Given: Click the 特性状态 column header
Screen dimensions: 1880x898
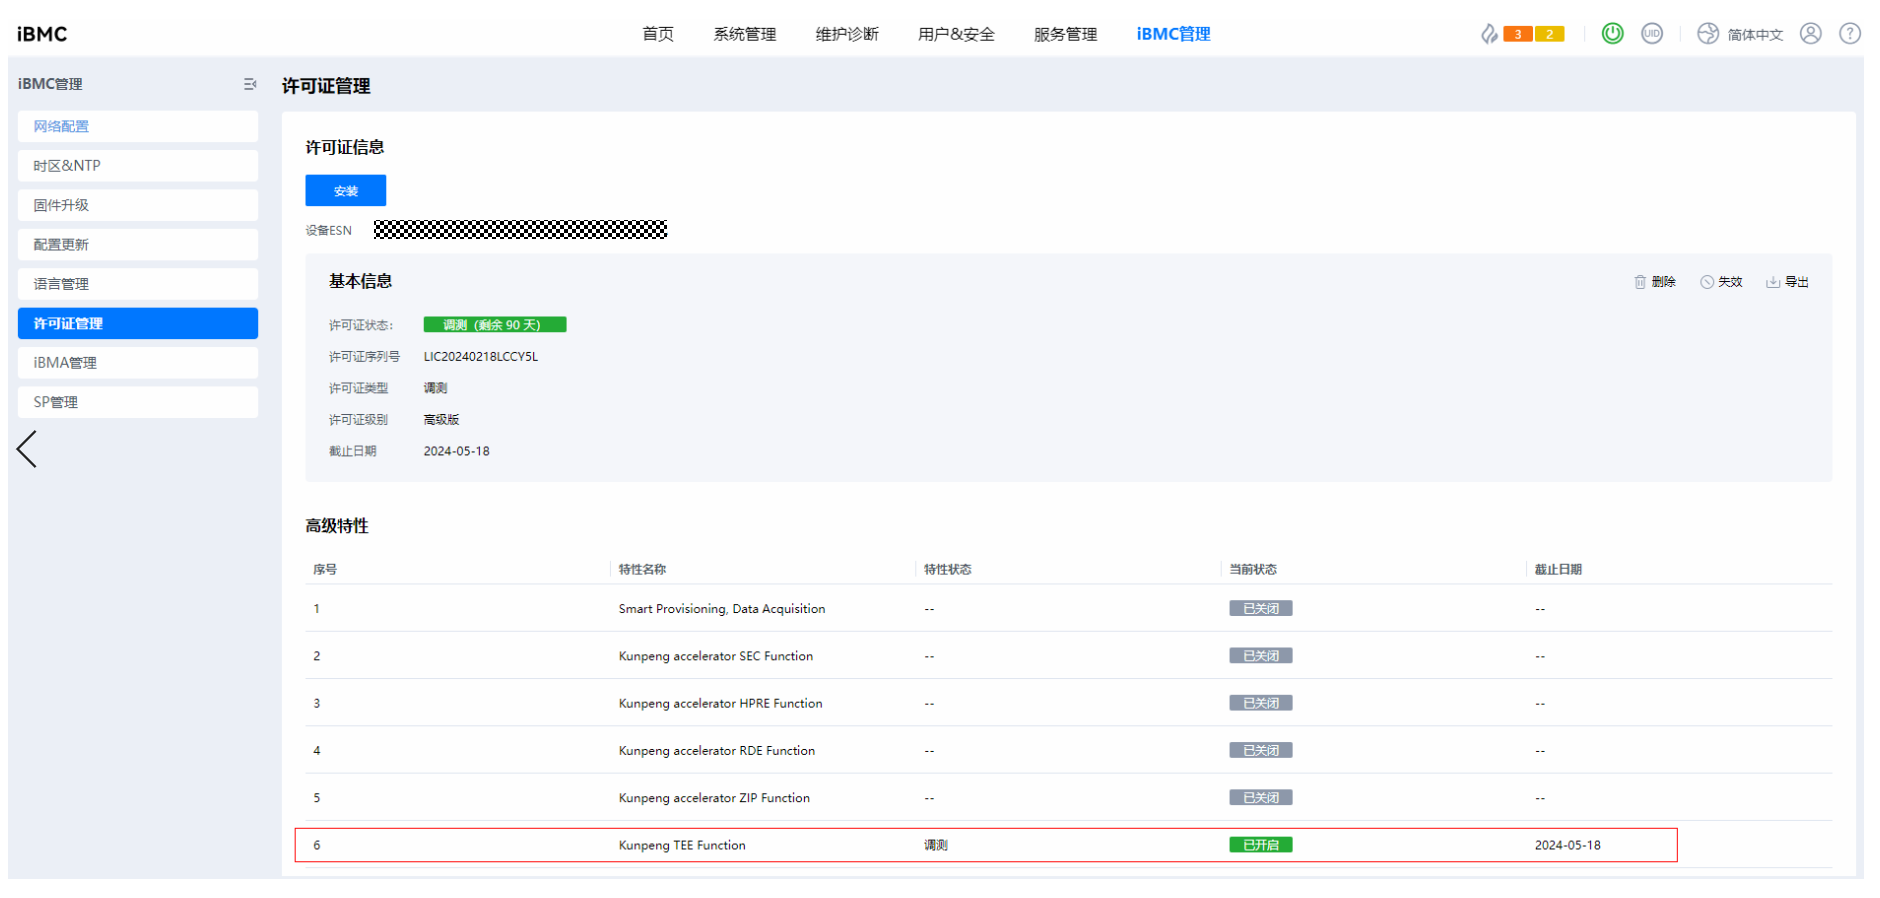Looking at the screenshot, I should coord(948,569).
